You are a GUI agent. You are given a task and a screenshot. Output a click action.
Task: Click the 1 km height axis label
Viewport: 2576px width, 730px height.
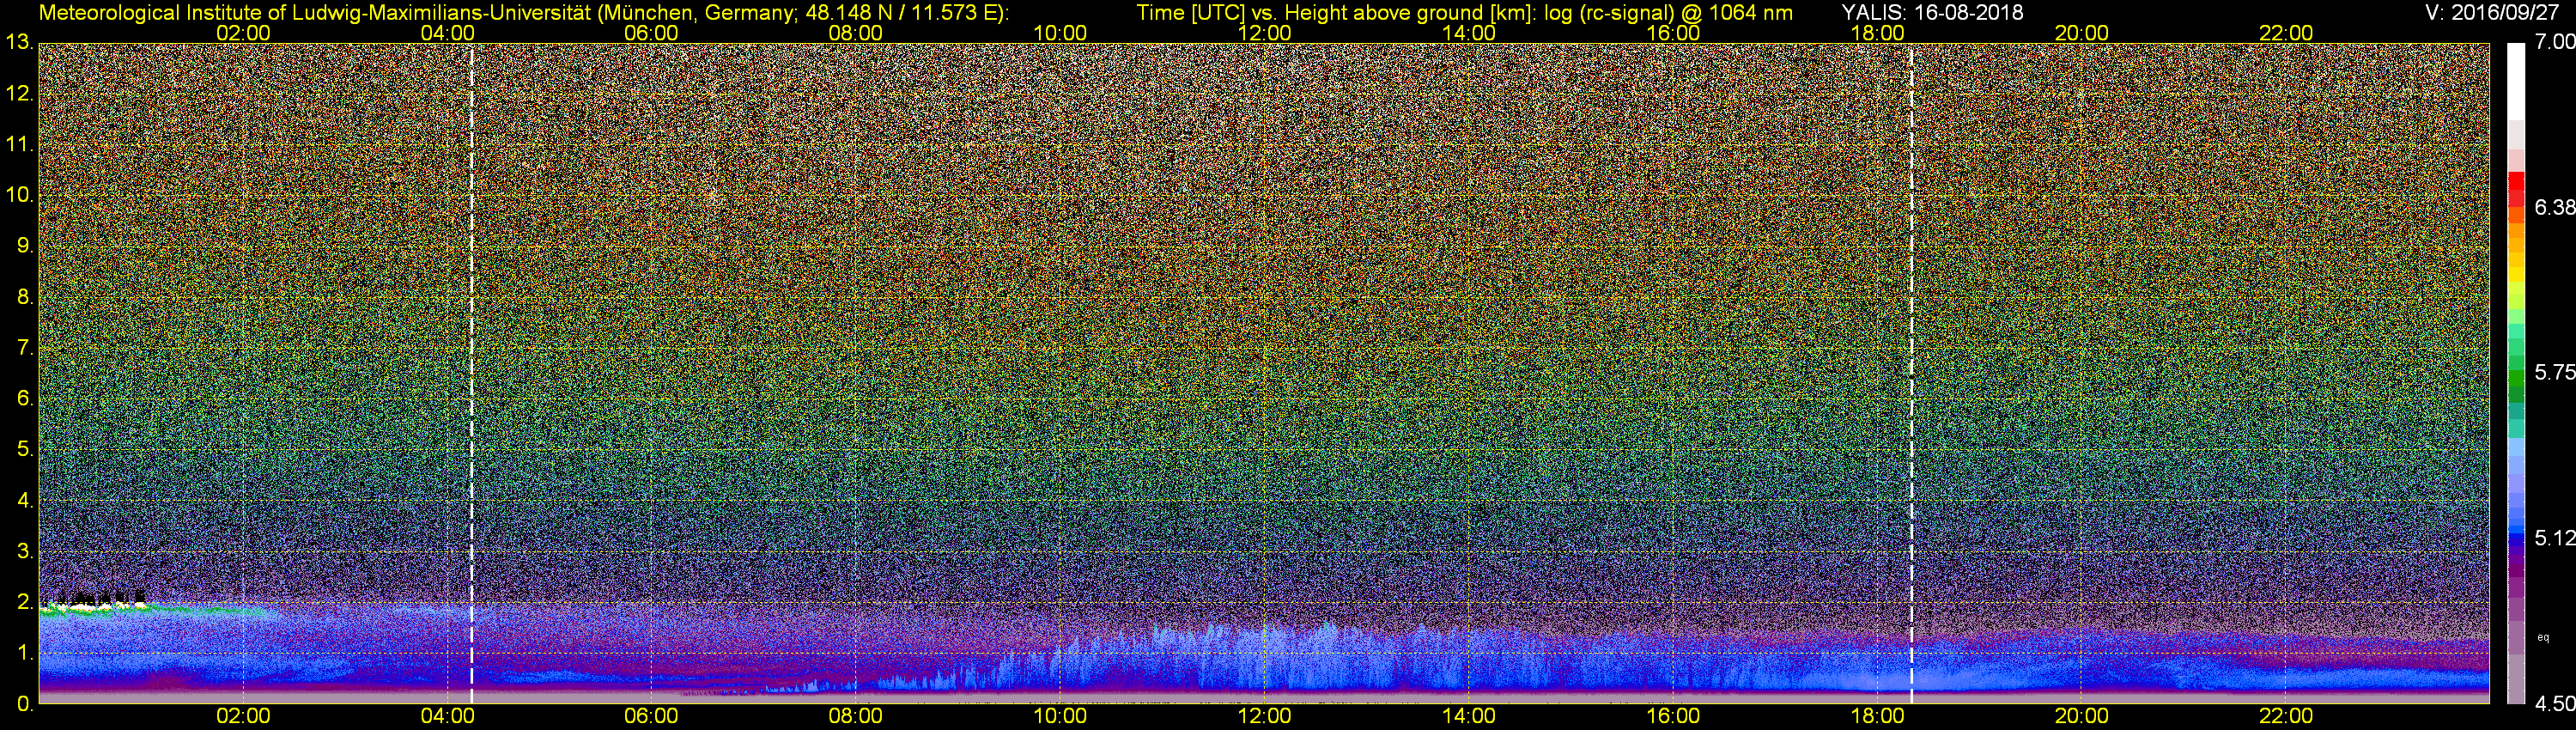[24, 653]
